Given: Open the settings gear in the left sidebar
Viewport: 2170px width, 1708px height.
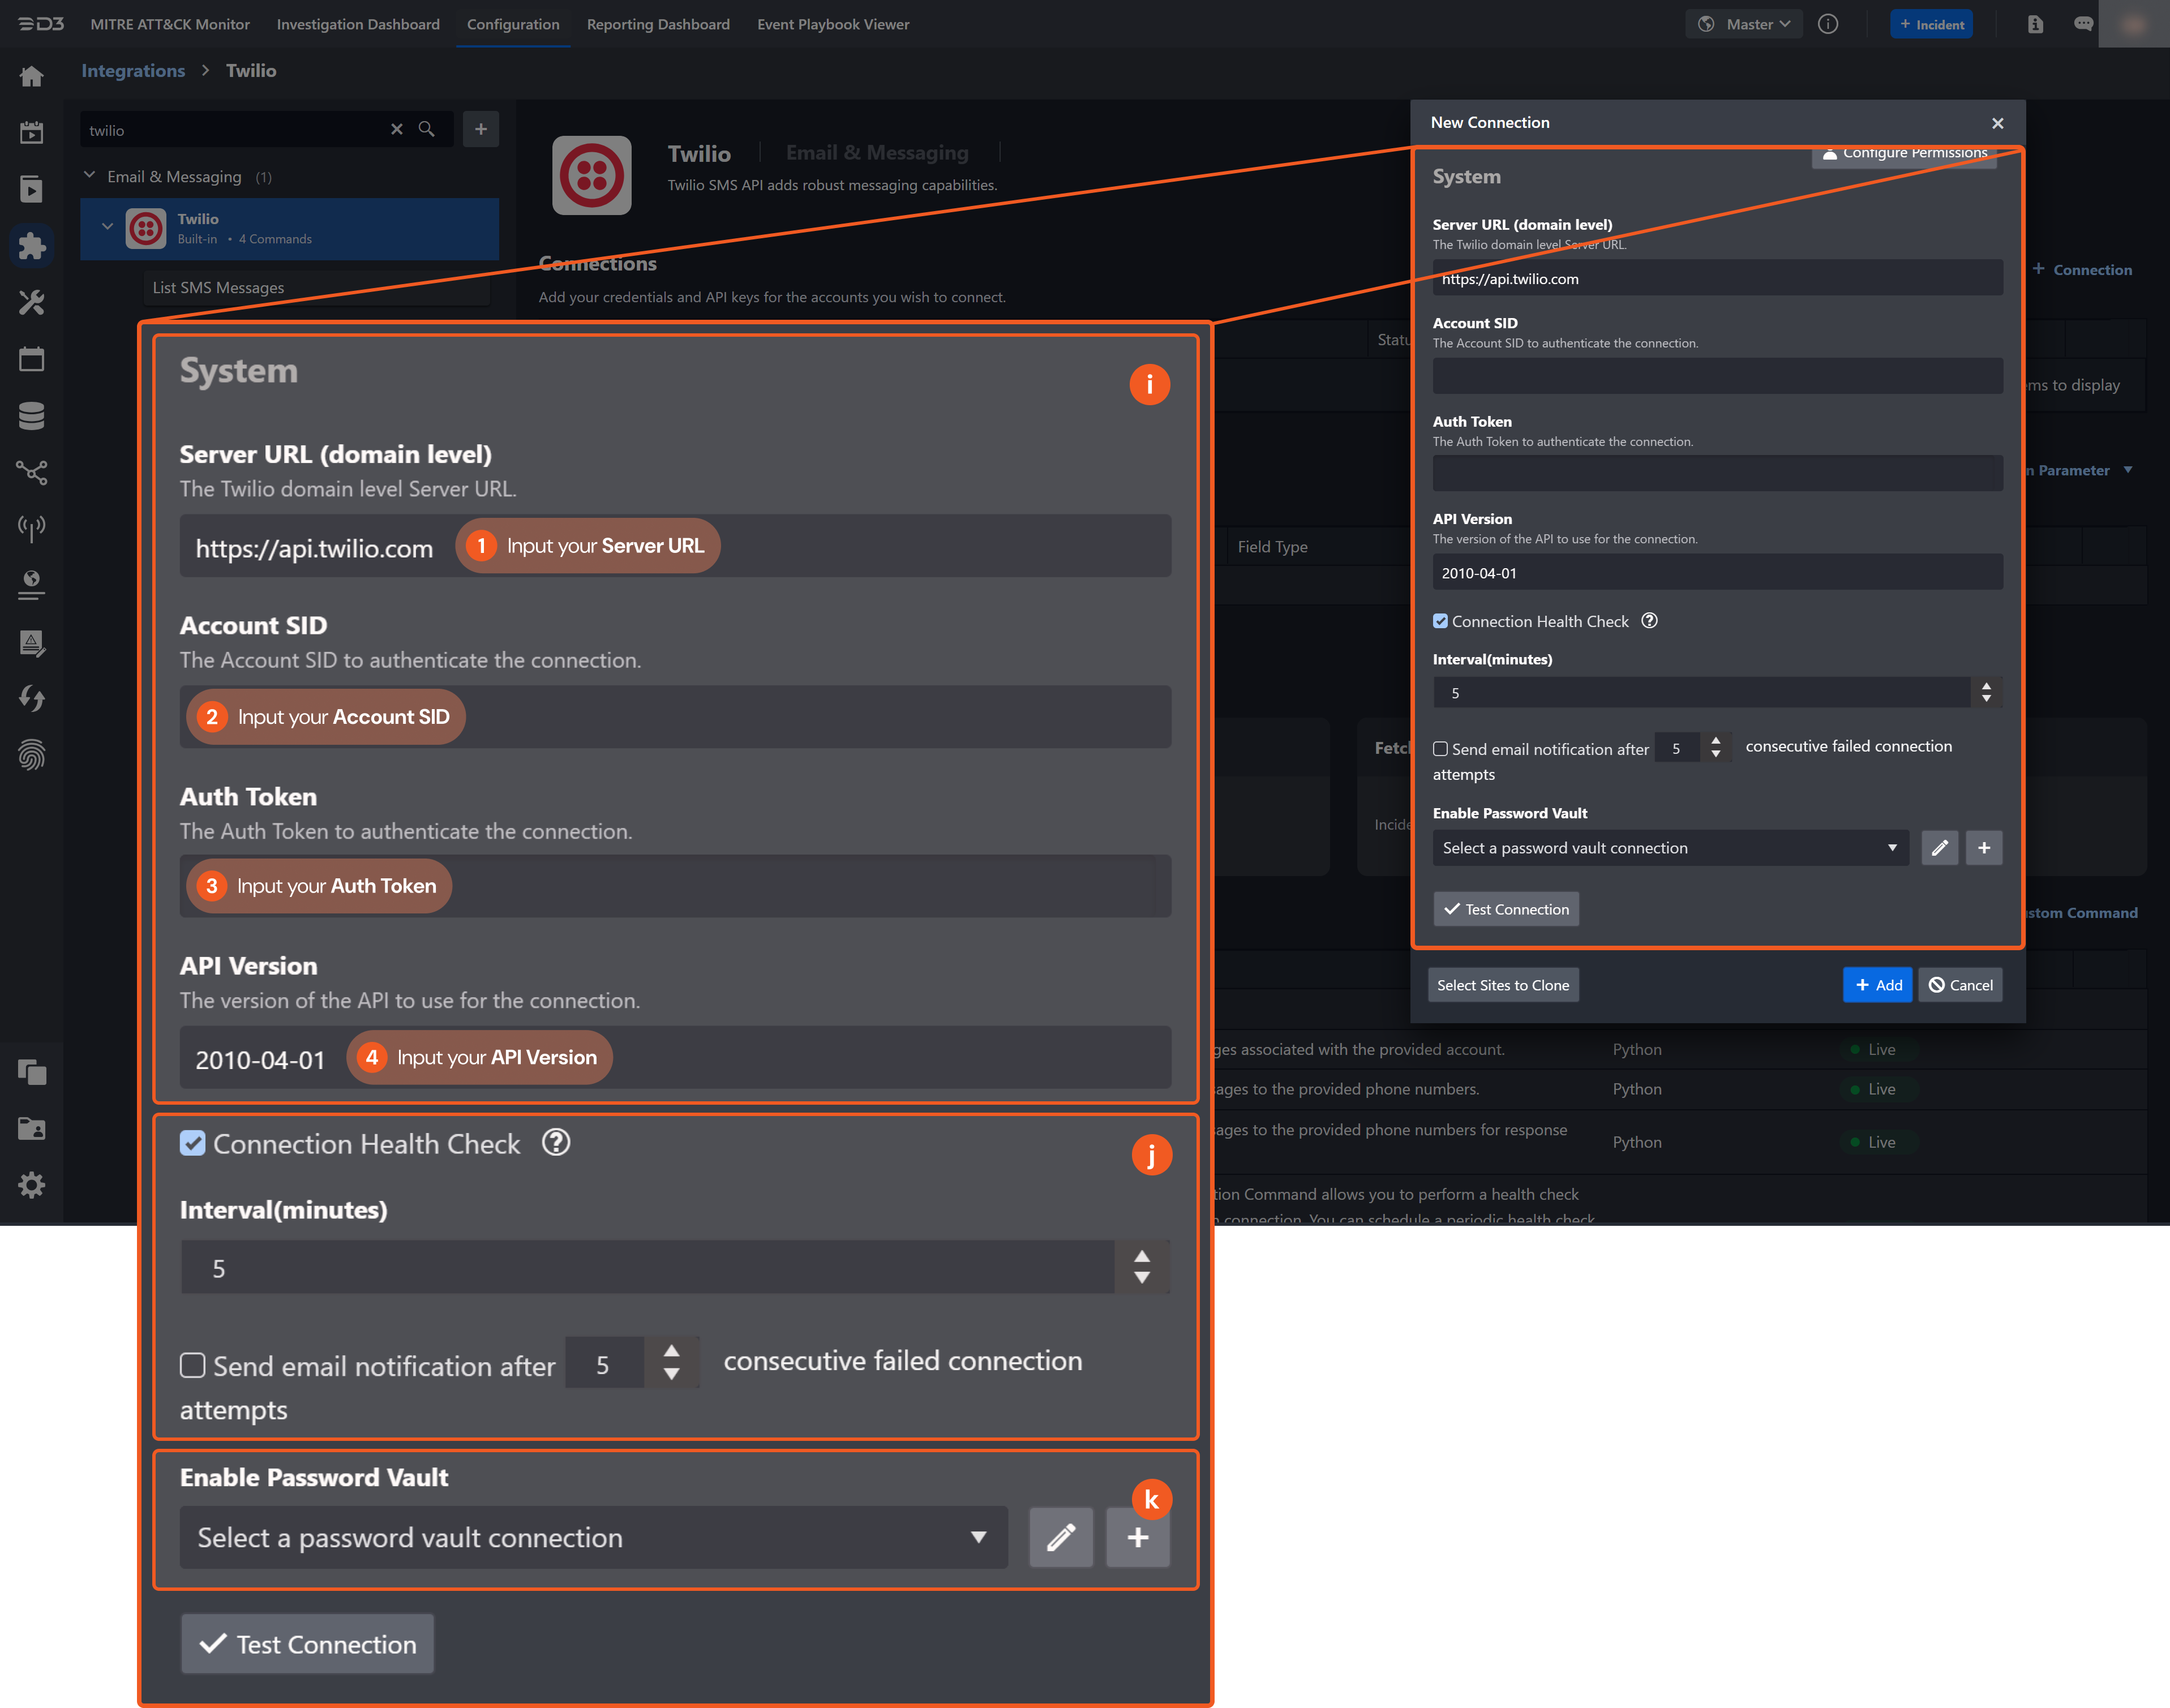Looking at the screenshot, I should tap(31, 1185).
